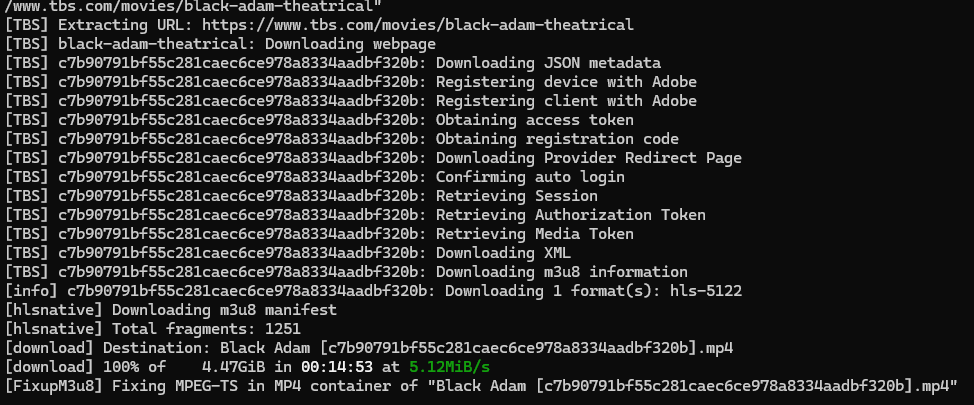The height and width of the screenshot is (405, 974).
Task: Click the 'Registering device with Adobe' message
Action: pos(566,81)
